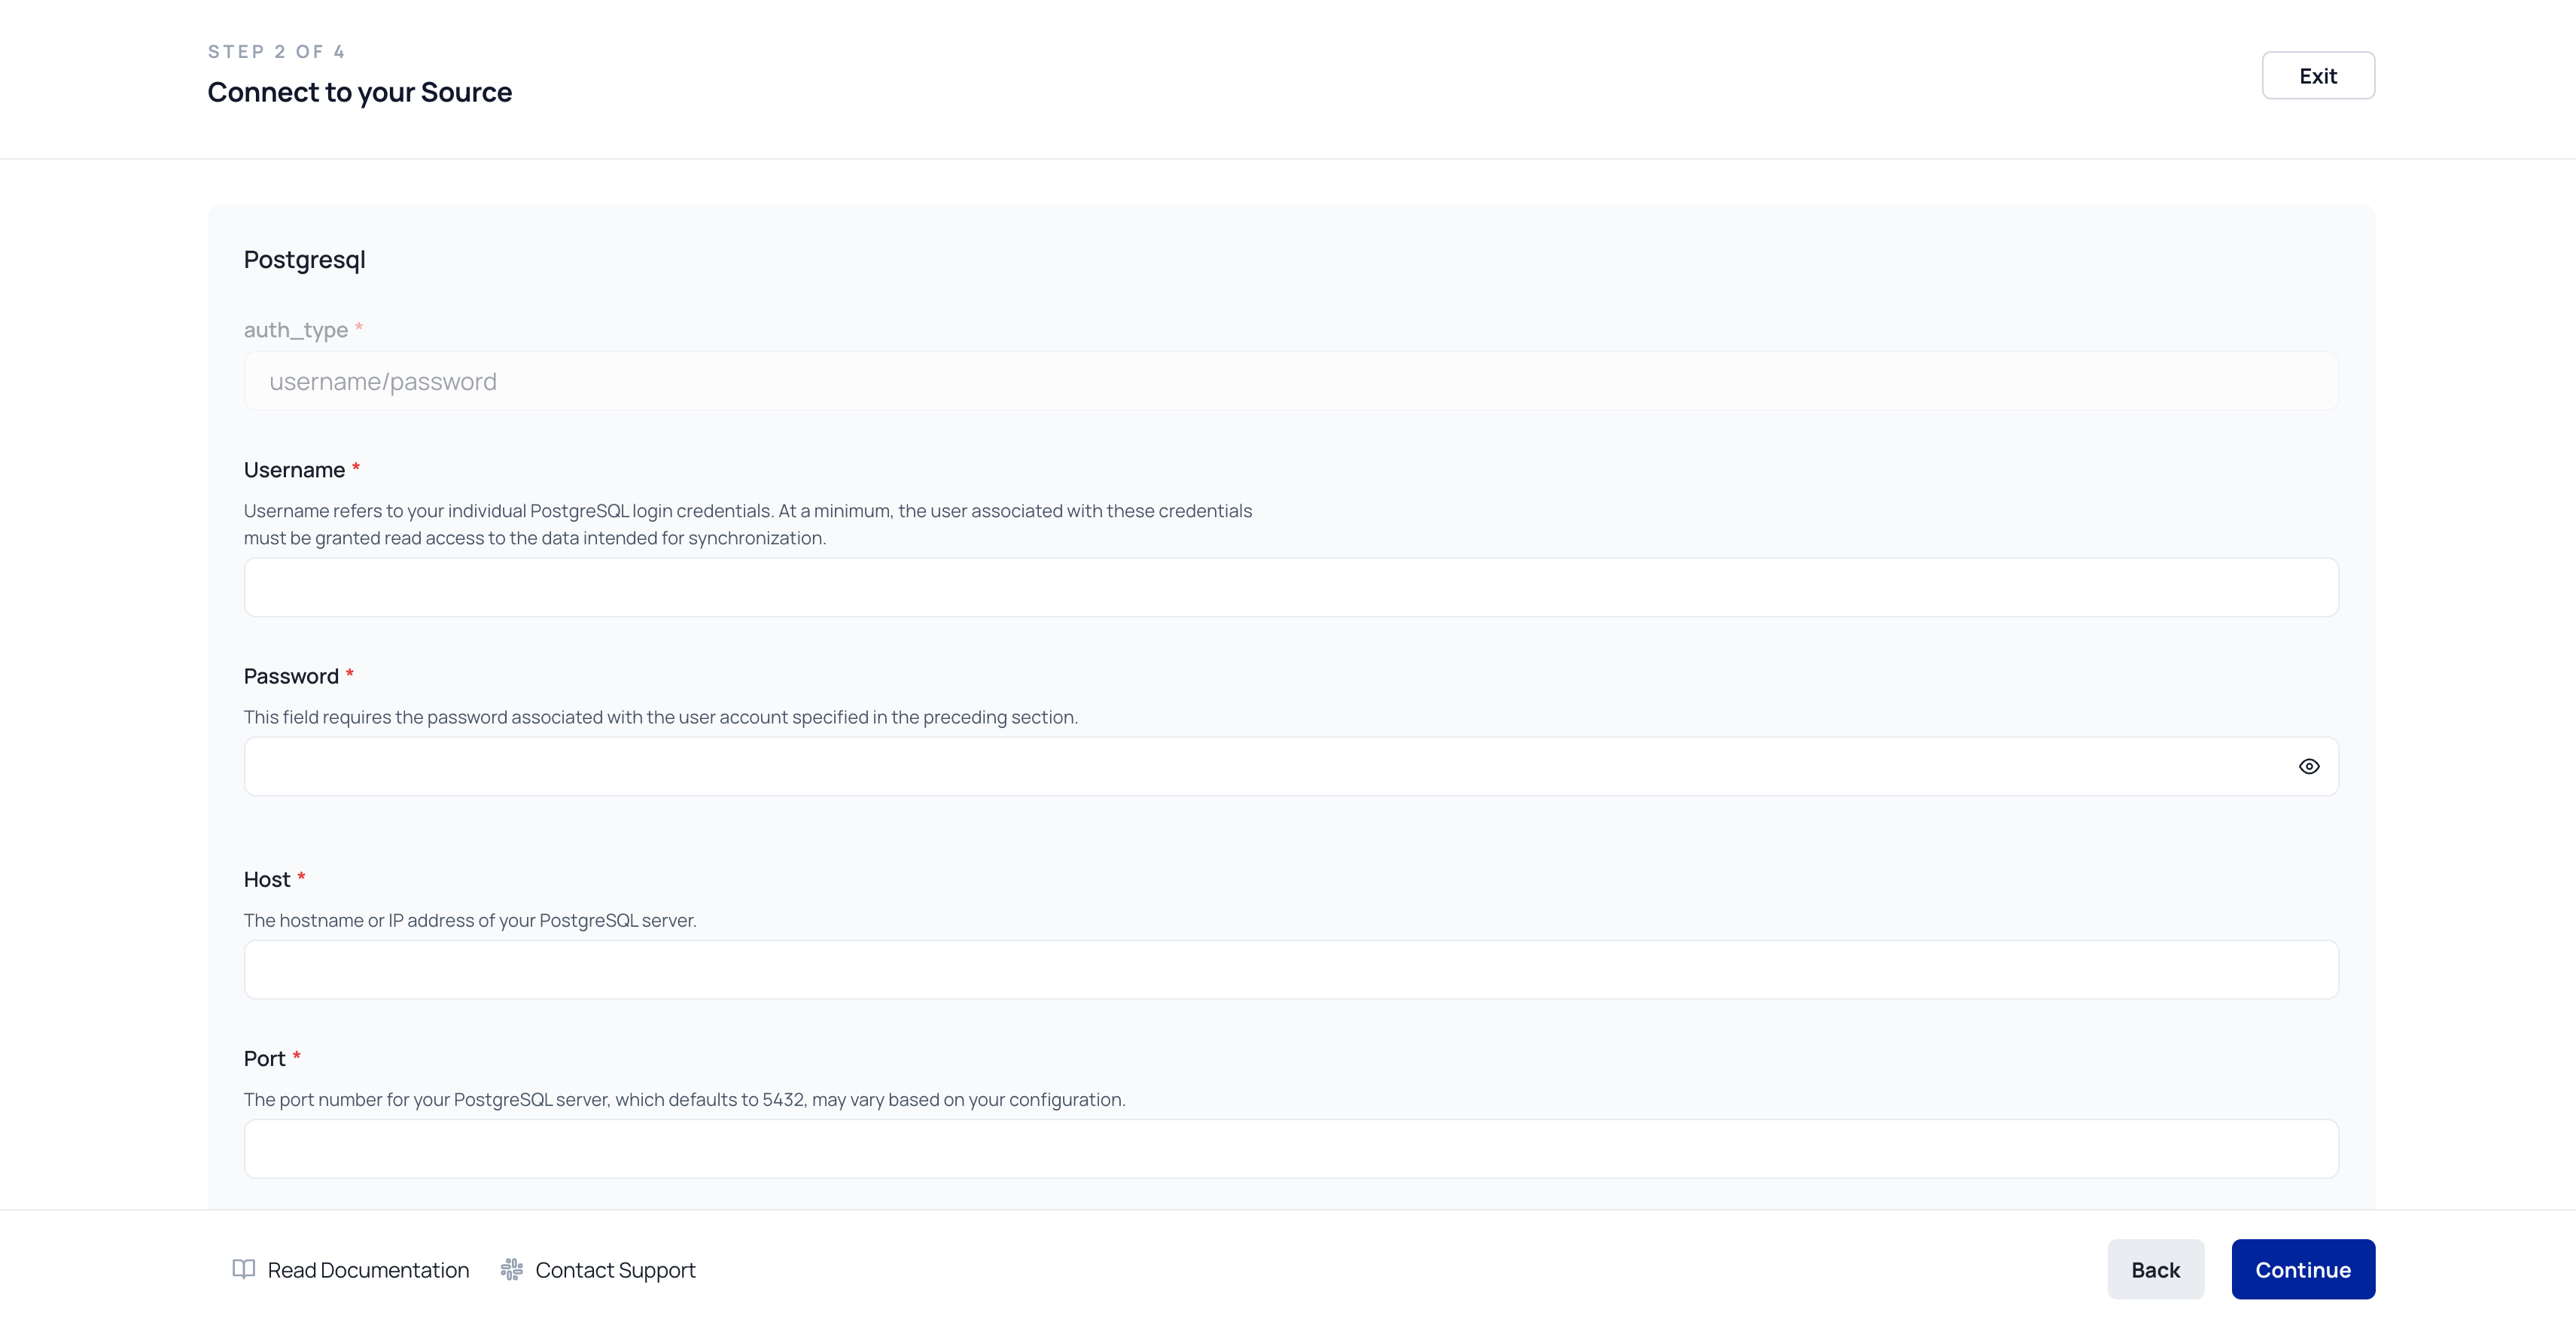Click the Username field label

294,470
